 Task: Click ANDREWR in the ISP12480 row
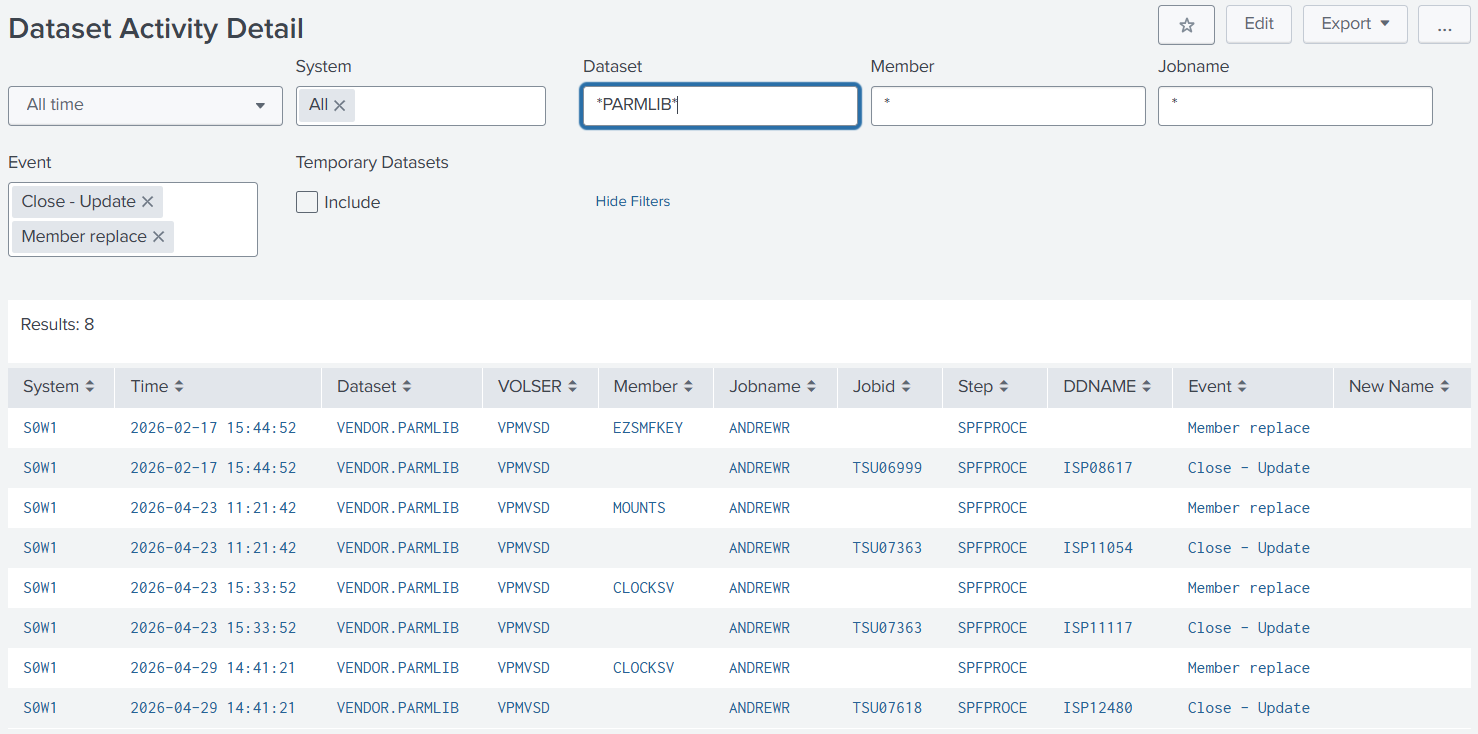click(759, 708)
